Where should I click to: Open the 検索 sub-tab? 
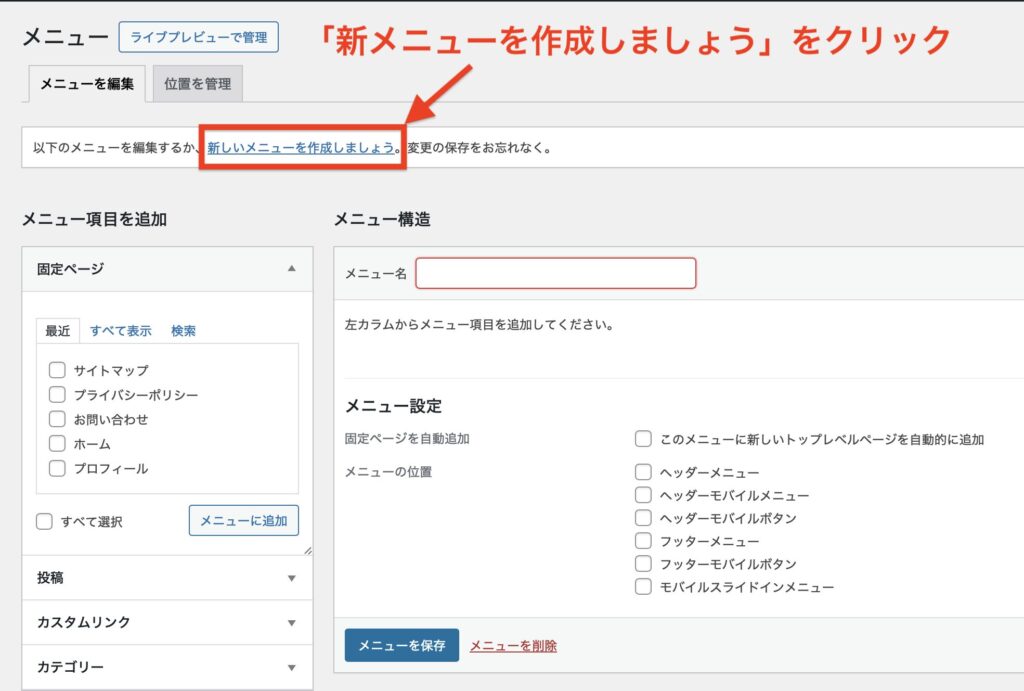point(183,331)
